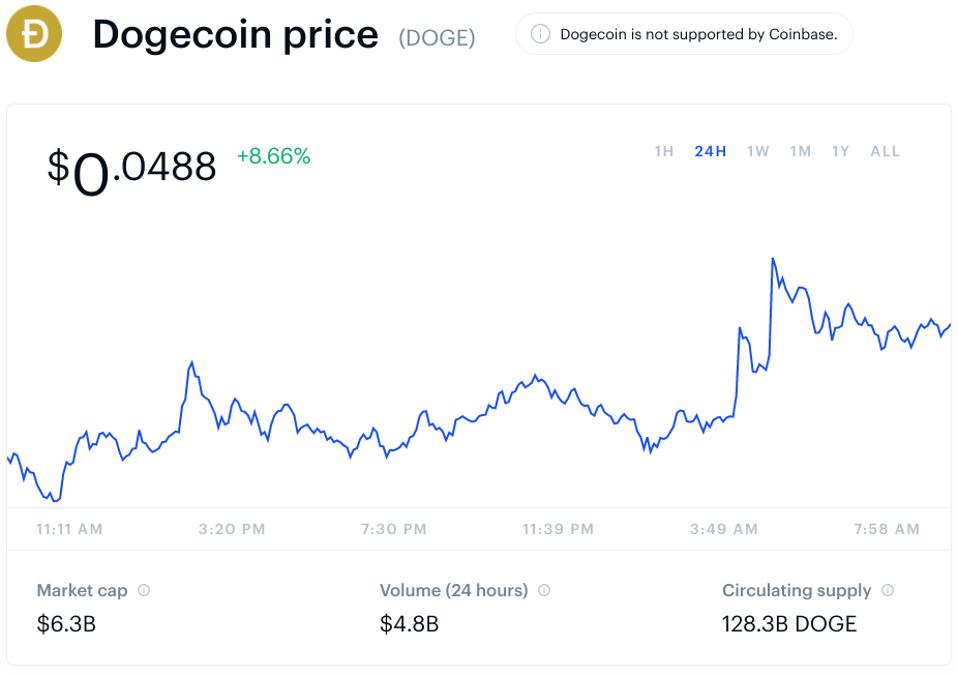Click the 3:49 AM time axis label
The height and width of the screenshot is (676, 958).
(723, 529)
